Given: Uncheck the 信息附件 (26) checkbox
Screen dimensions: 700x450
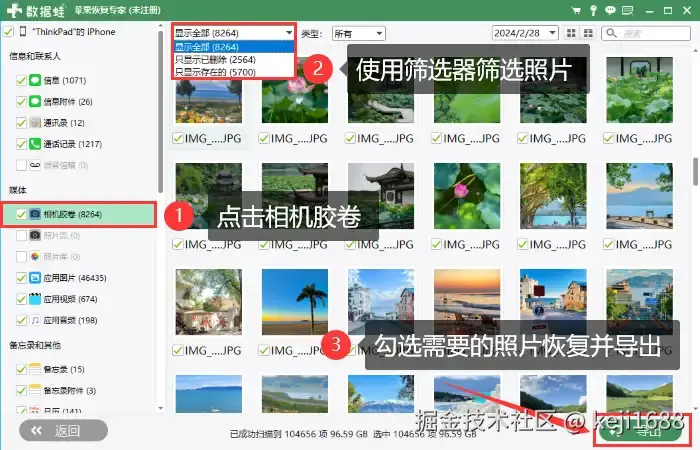Looking at the screenshot, I should pyautogui.click(x=21, y=101).
